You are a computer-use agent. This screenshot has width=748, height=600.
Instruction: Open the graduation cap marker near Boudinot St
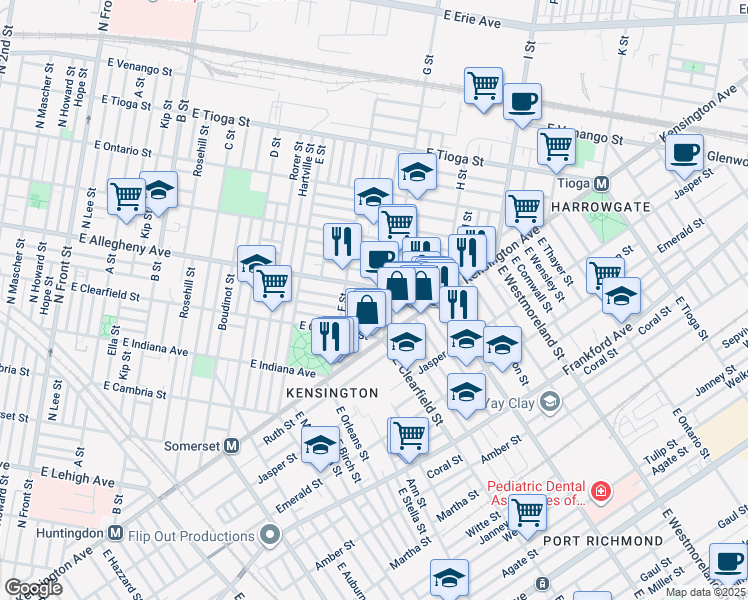click(255, 261)
